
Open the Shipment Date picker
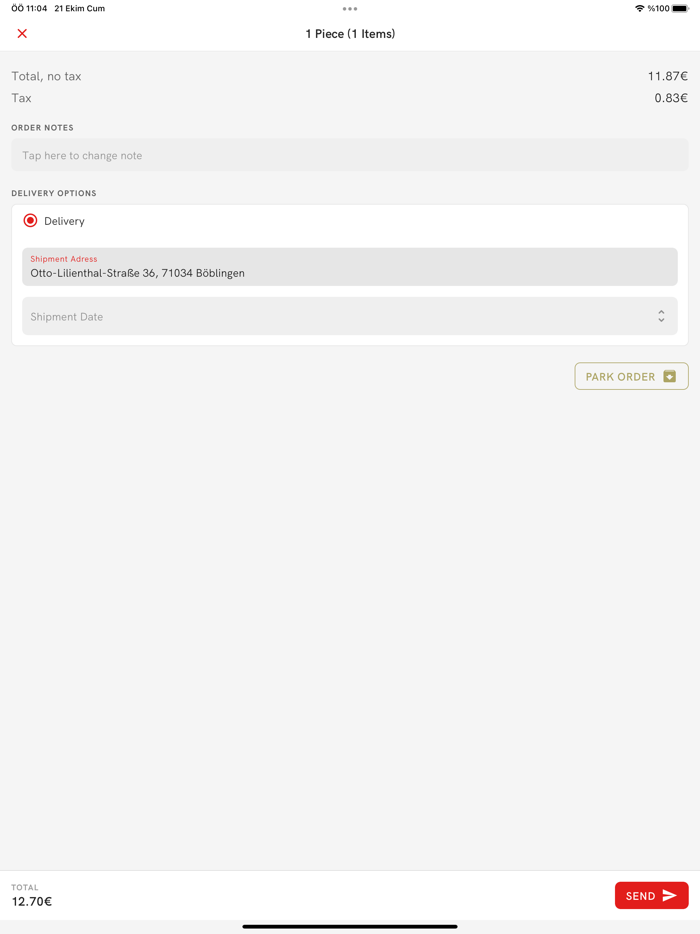350,316
